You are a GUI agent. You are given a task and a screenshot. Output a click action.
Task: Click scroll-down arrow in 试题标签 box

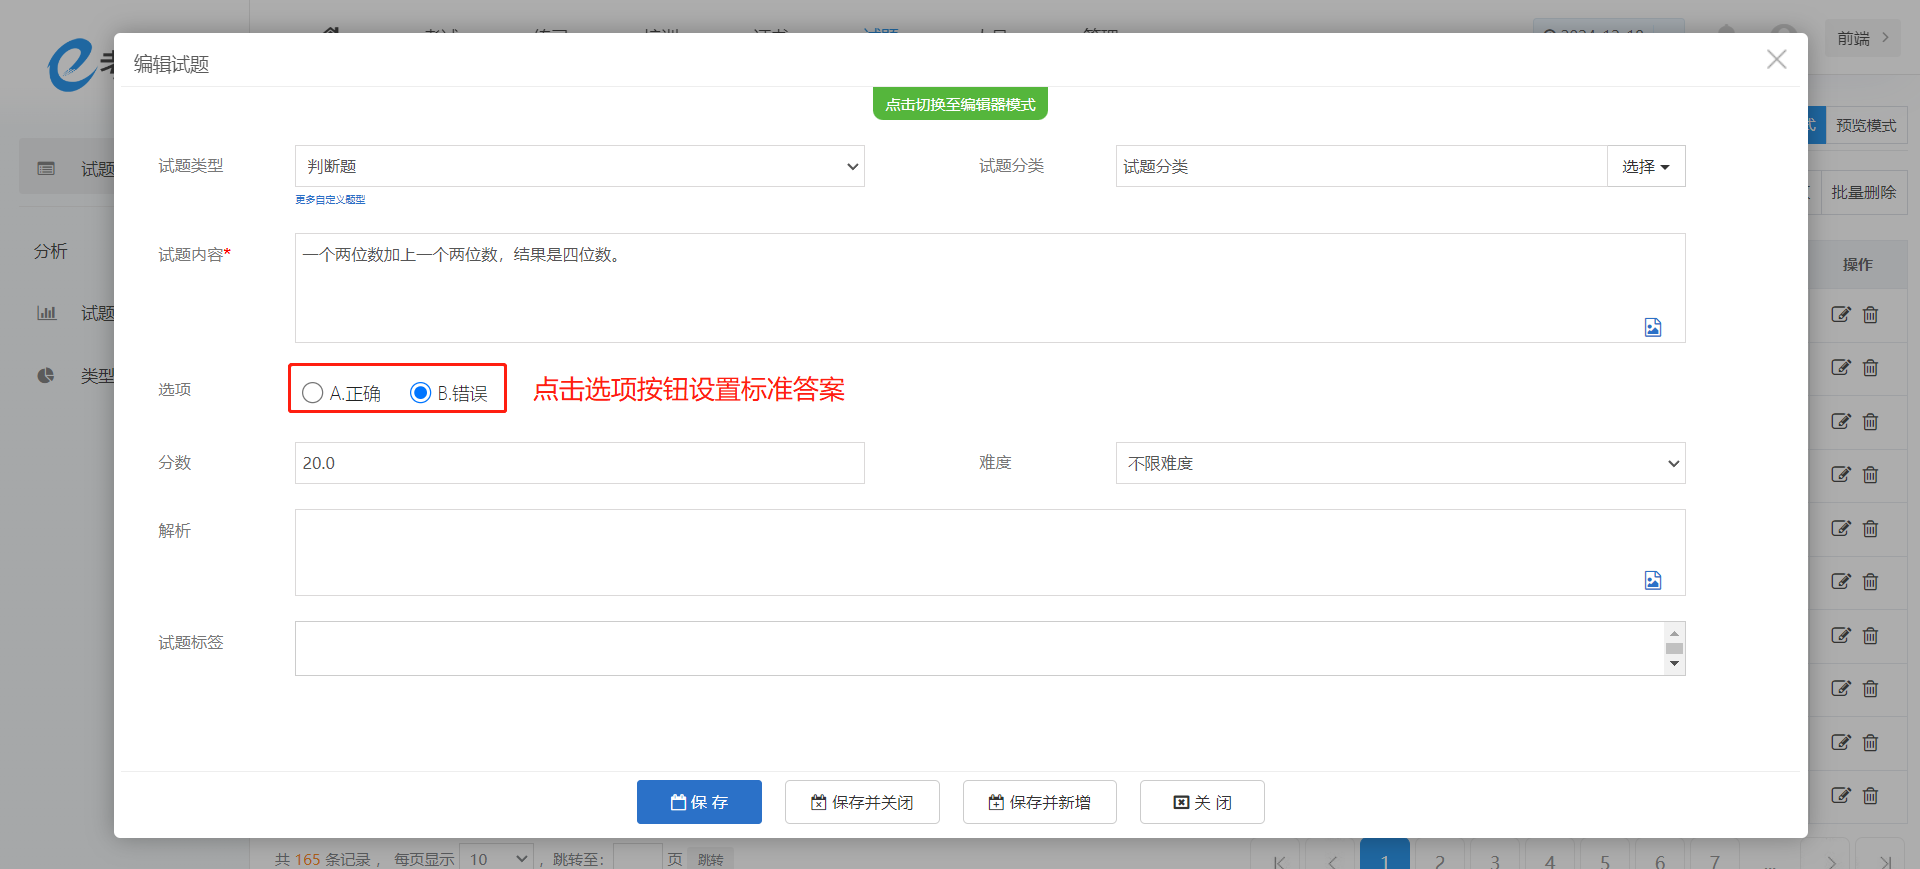pos(1674,664)
